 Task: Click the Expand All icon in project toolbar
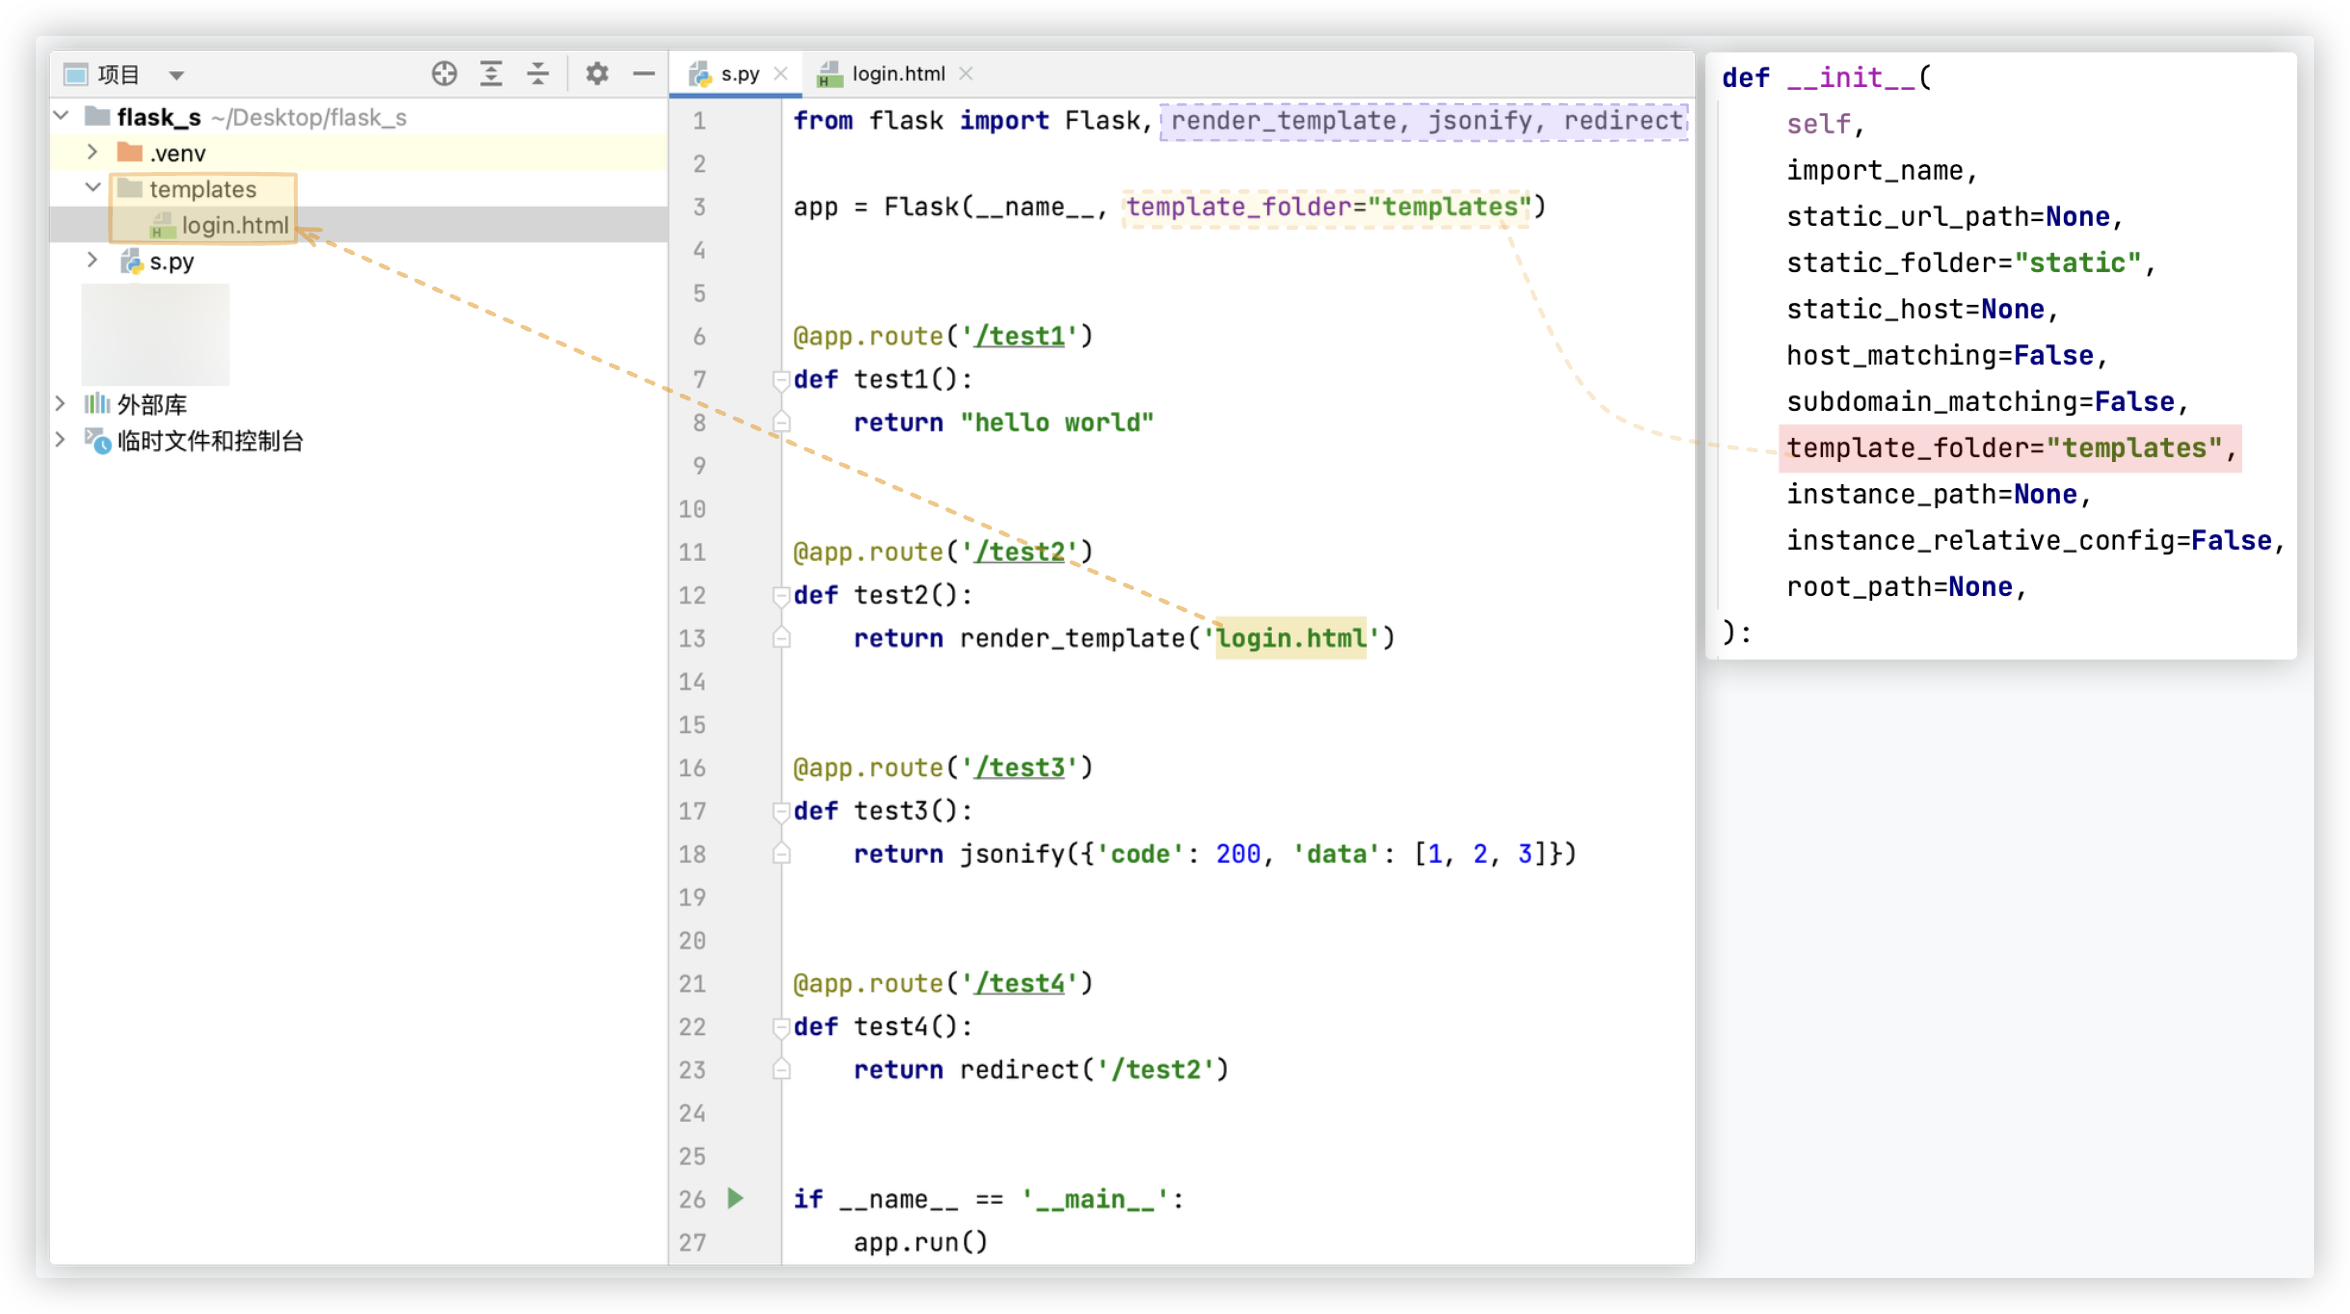(x=491, y=74)
